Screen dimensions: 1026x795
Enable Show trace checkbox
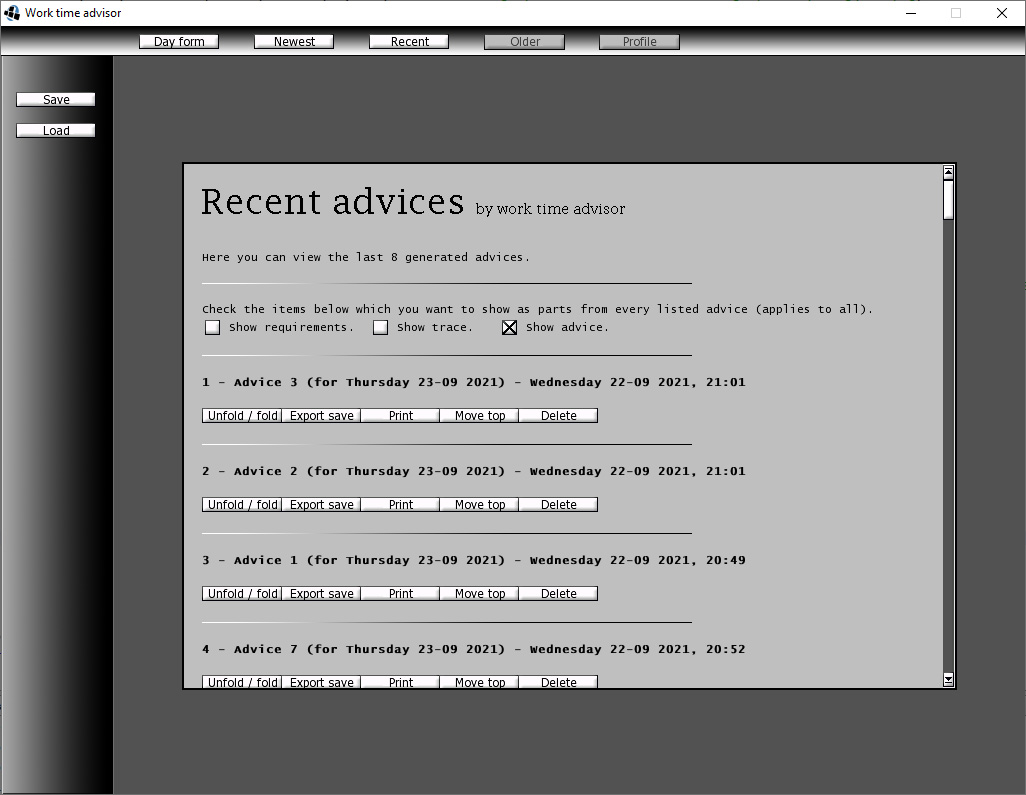click(380, 327)
